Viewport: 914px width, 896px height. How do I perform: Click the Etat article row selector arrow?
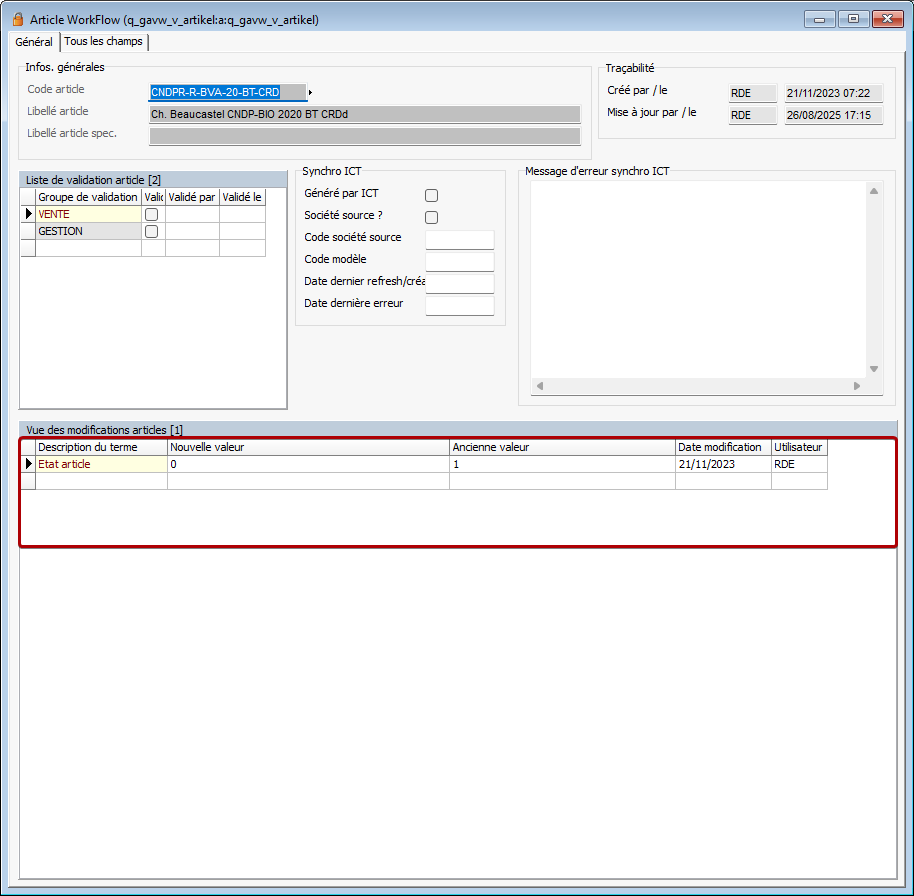point(28,464)
